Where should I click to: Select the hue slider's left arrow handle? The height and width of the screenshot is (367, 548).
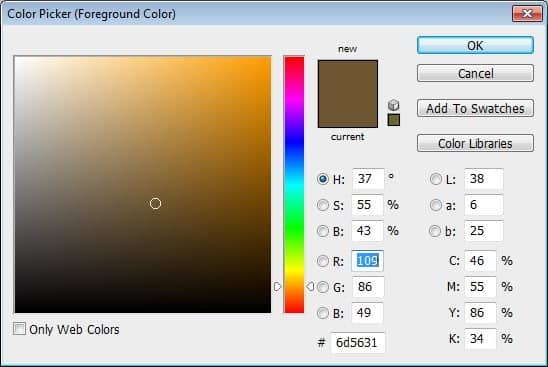[277, 287]
